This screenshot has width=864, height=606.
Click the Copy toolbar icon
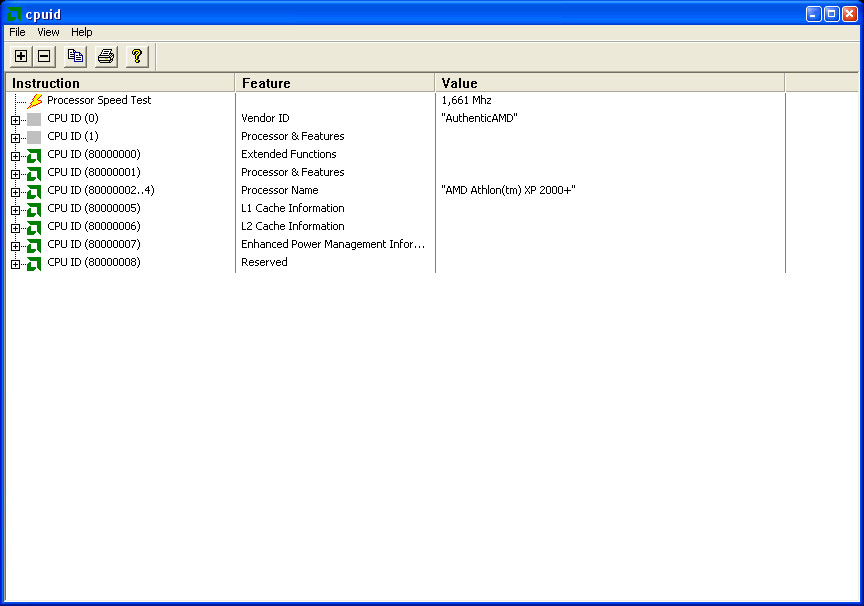point(75,56)
